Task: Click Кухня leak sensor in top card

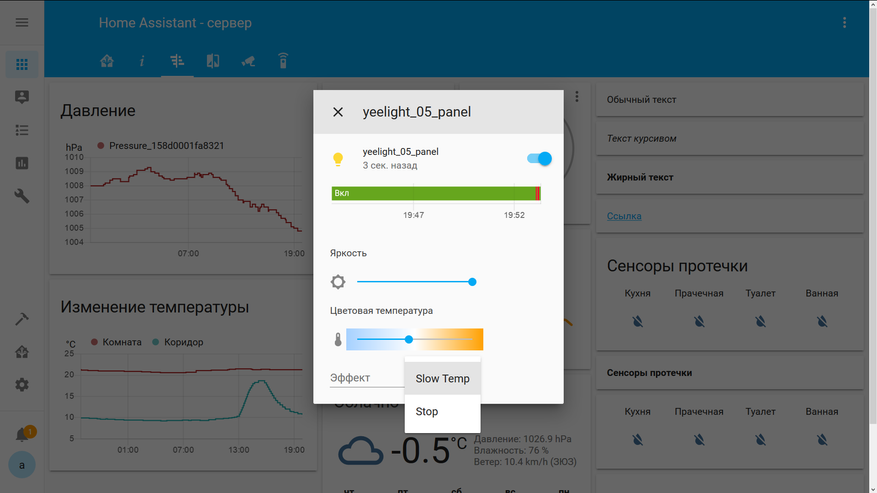Action: (638, 321)
